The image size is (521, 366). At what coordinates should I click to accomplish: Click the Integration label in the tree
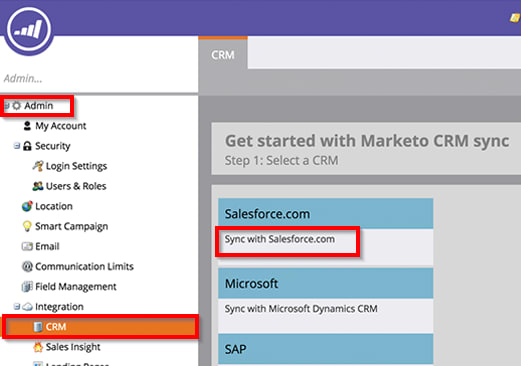pyautogui.click(x=59, y=307)
